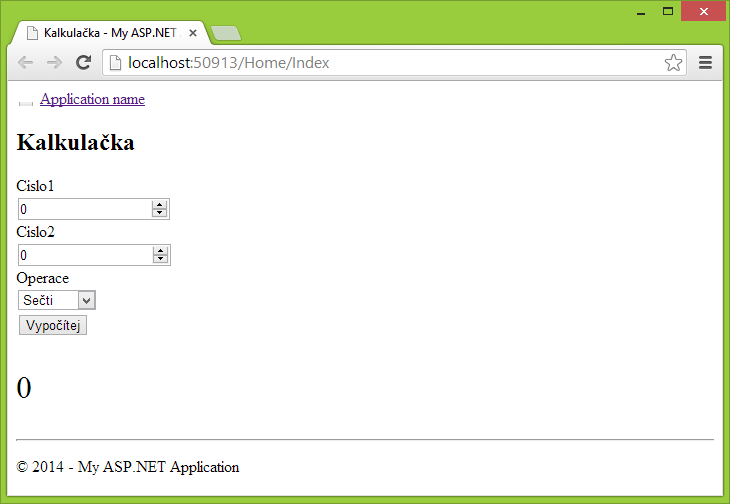Click the © 2014 footer text
The width and height of the screenshot is (730, 504).
(x=128, y=467)
